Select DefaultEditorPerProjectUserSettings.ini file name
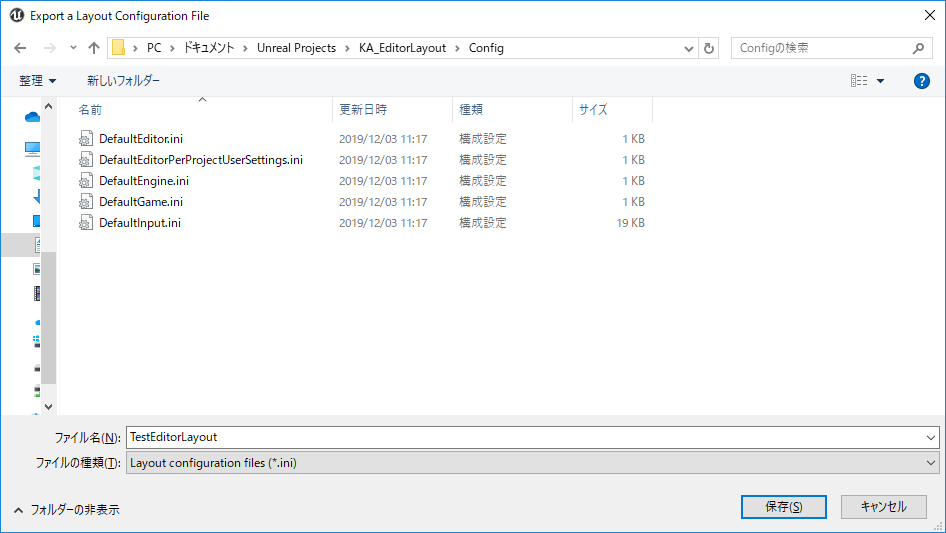Screen dimensions: 946x533 201,160
